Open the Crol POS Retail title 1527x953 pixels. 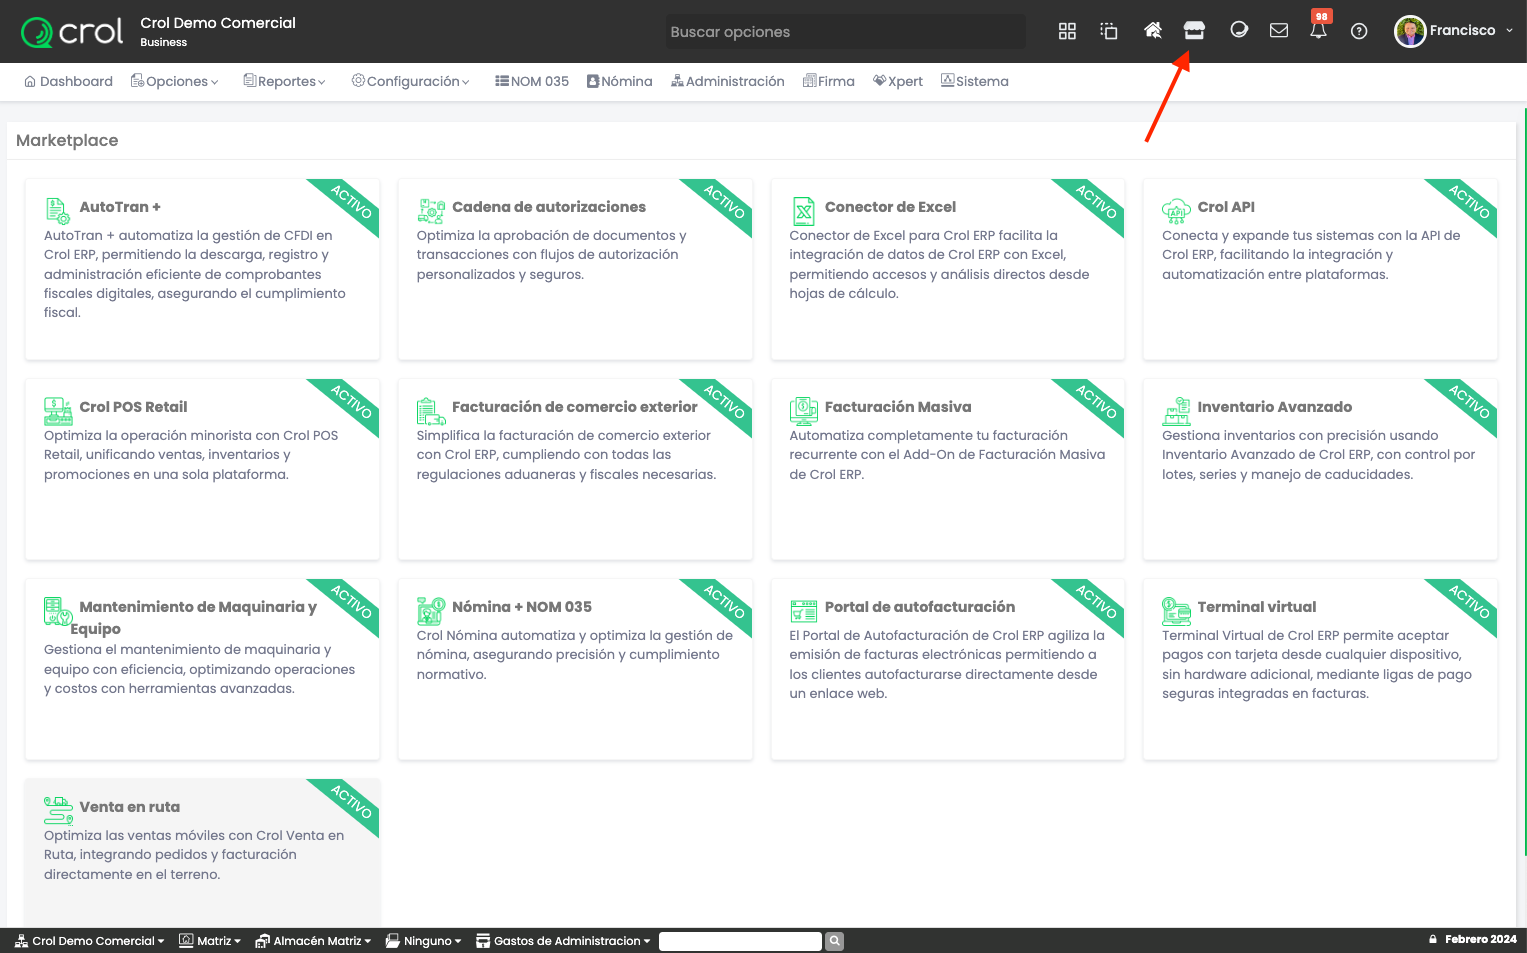(133, 407)
